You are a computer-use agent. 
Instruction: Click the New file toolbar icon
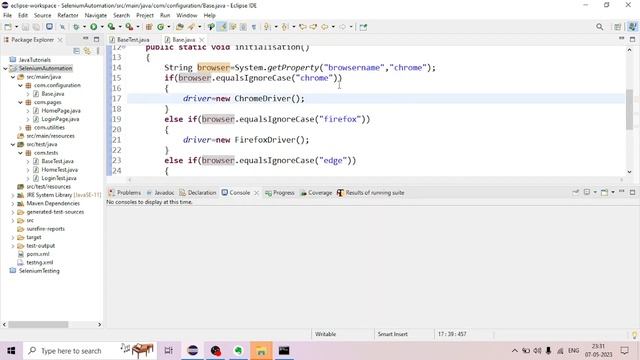tap(8, 27)
